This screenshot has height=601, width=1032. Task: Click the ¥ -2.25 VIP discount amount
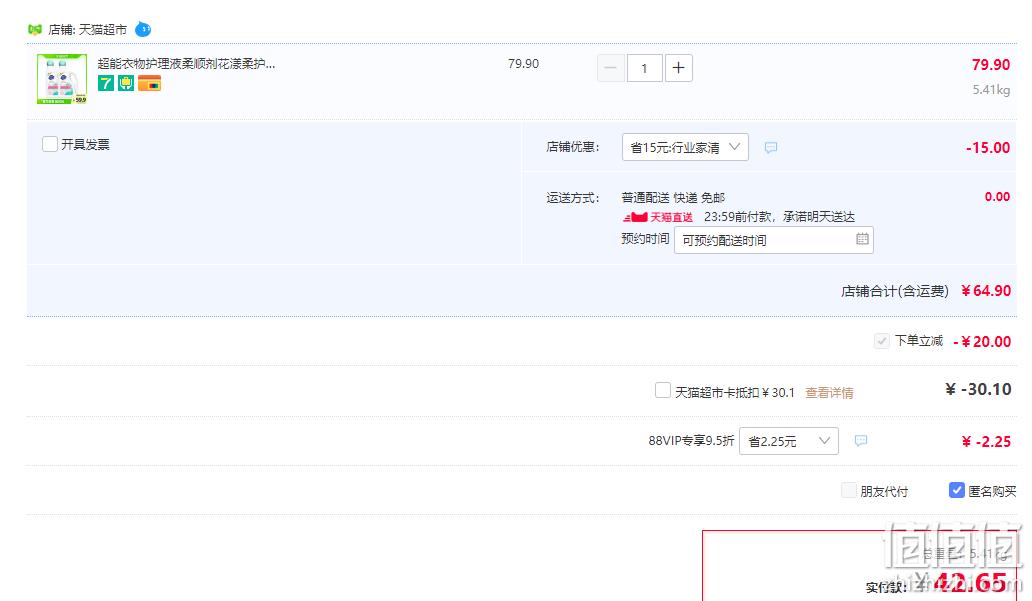tap(986, 442)
